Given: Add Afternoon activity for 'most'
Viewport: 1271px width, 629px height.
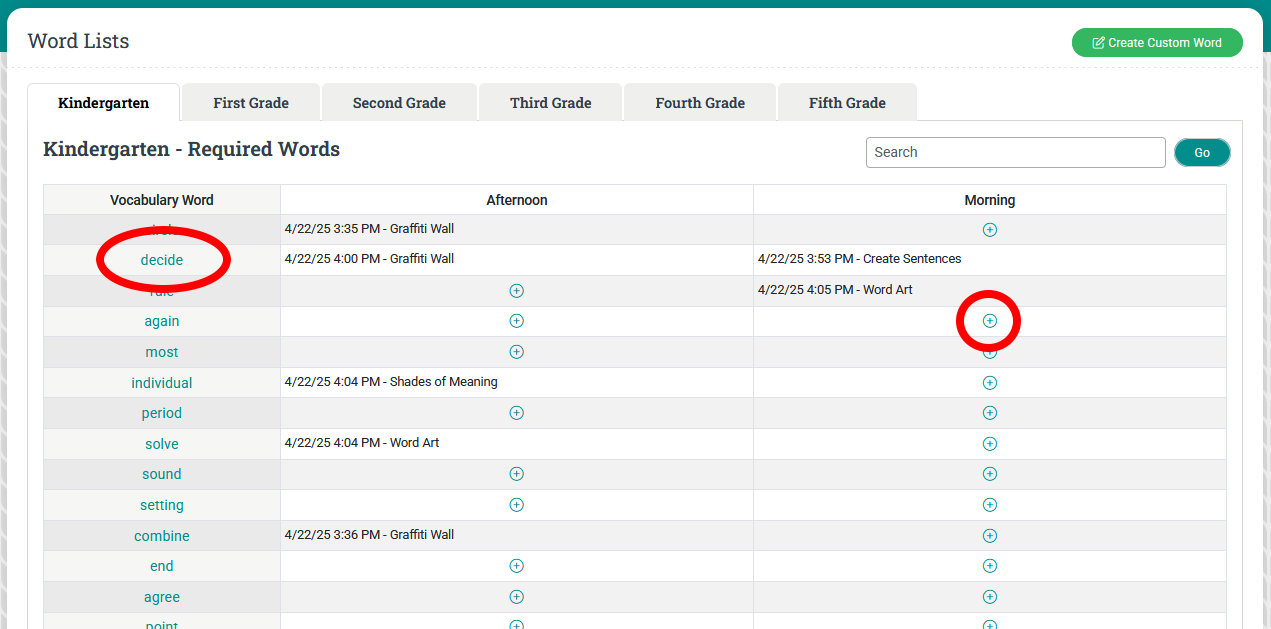Looking at the screenshot, I should pos(516,352).
